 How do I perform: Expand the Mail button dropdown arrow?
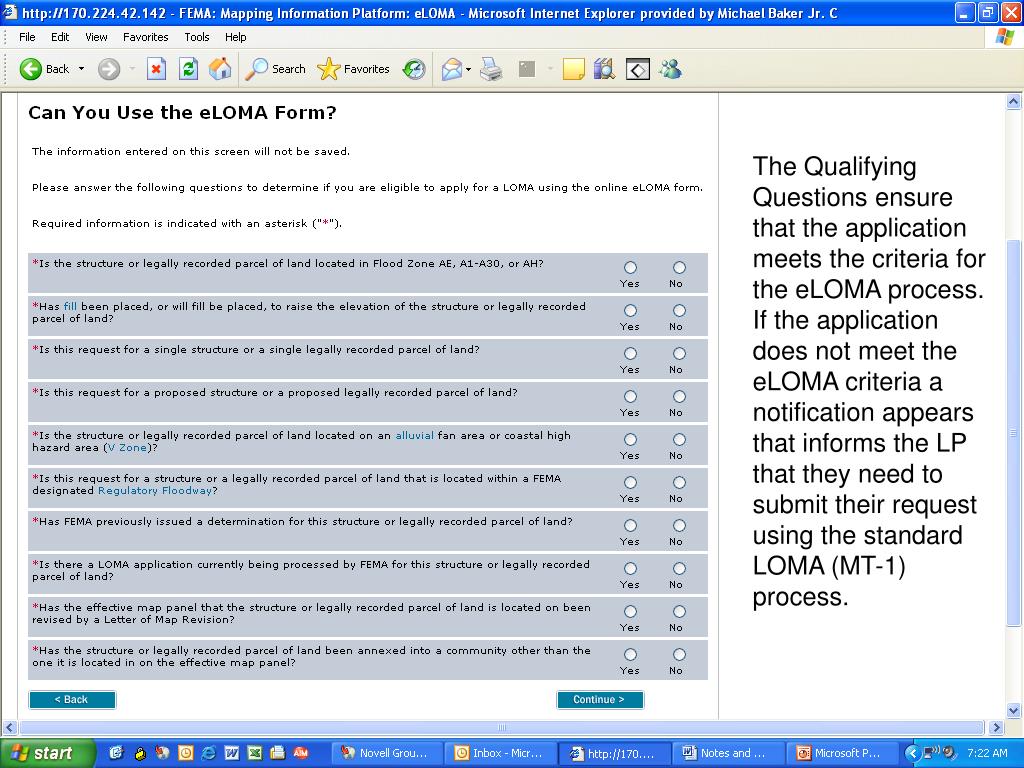point(469,69)
